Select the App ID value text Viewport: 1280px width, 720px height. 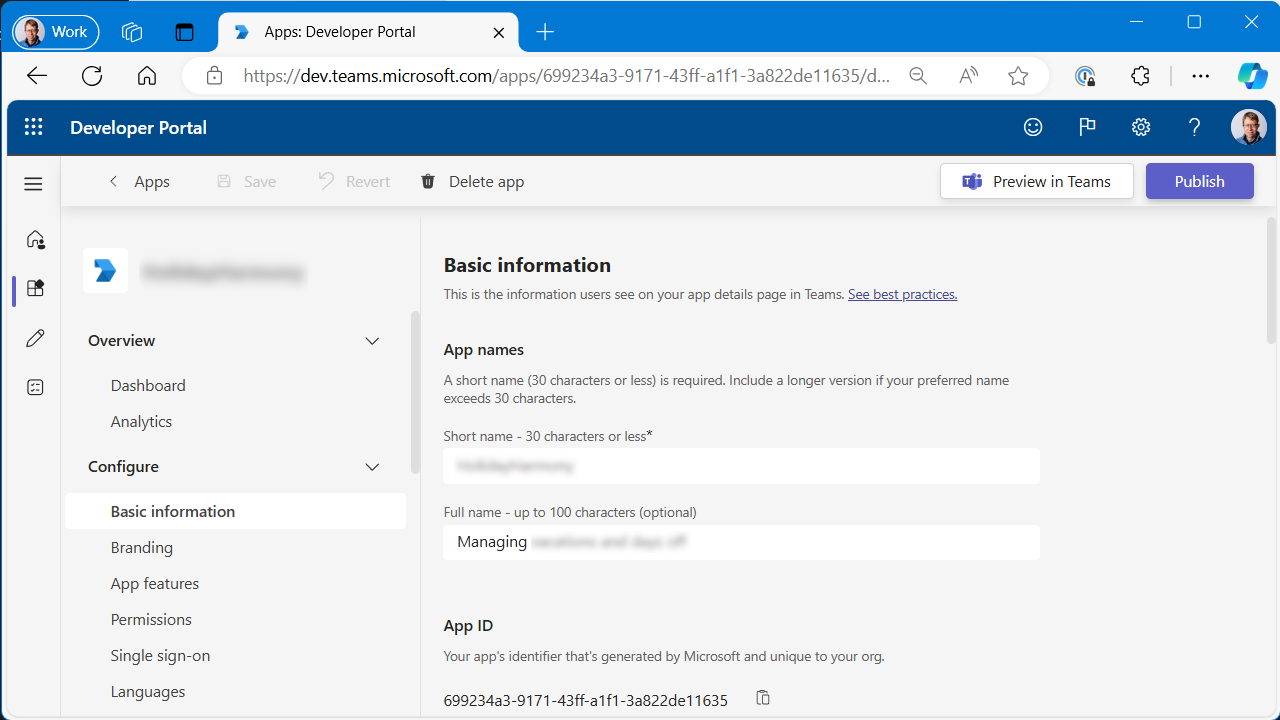tap(586, 700)
